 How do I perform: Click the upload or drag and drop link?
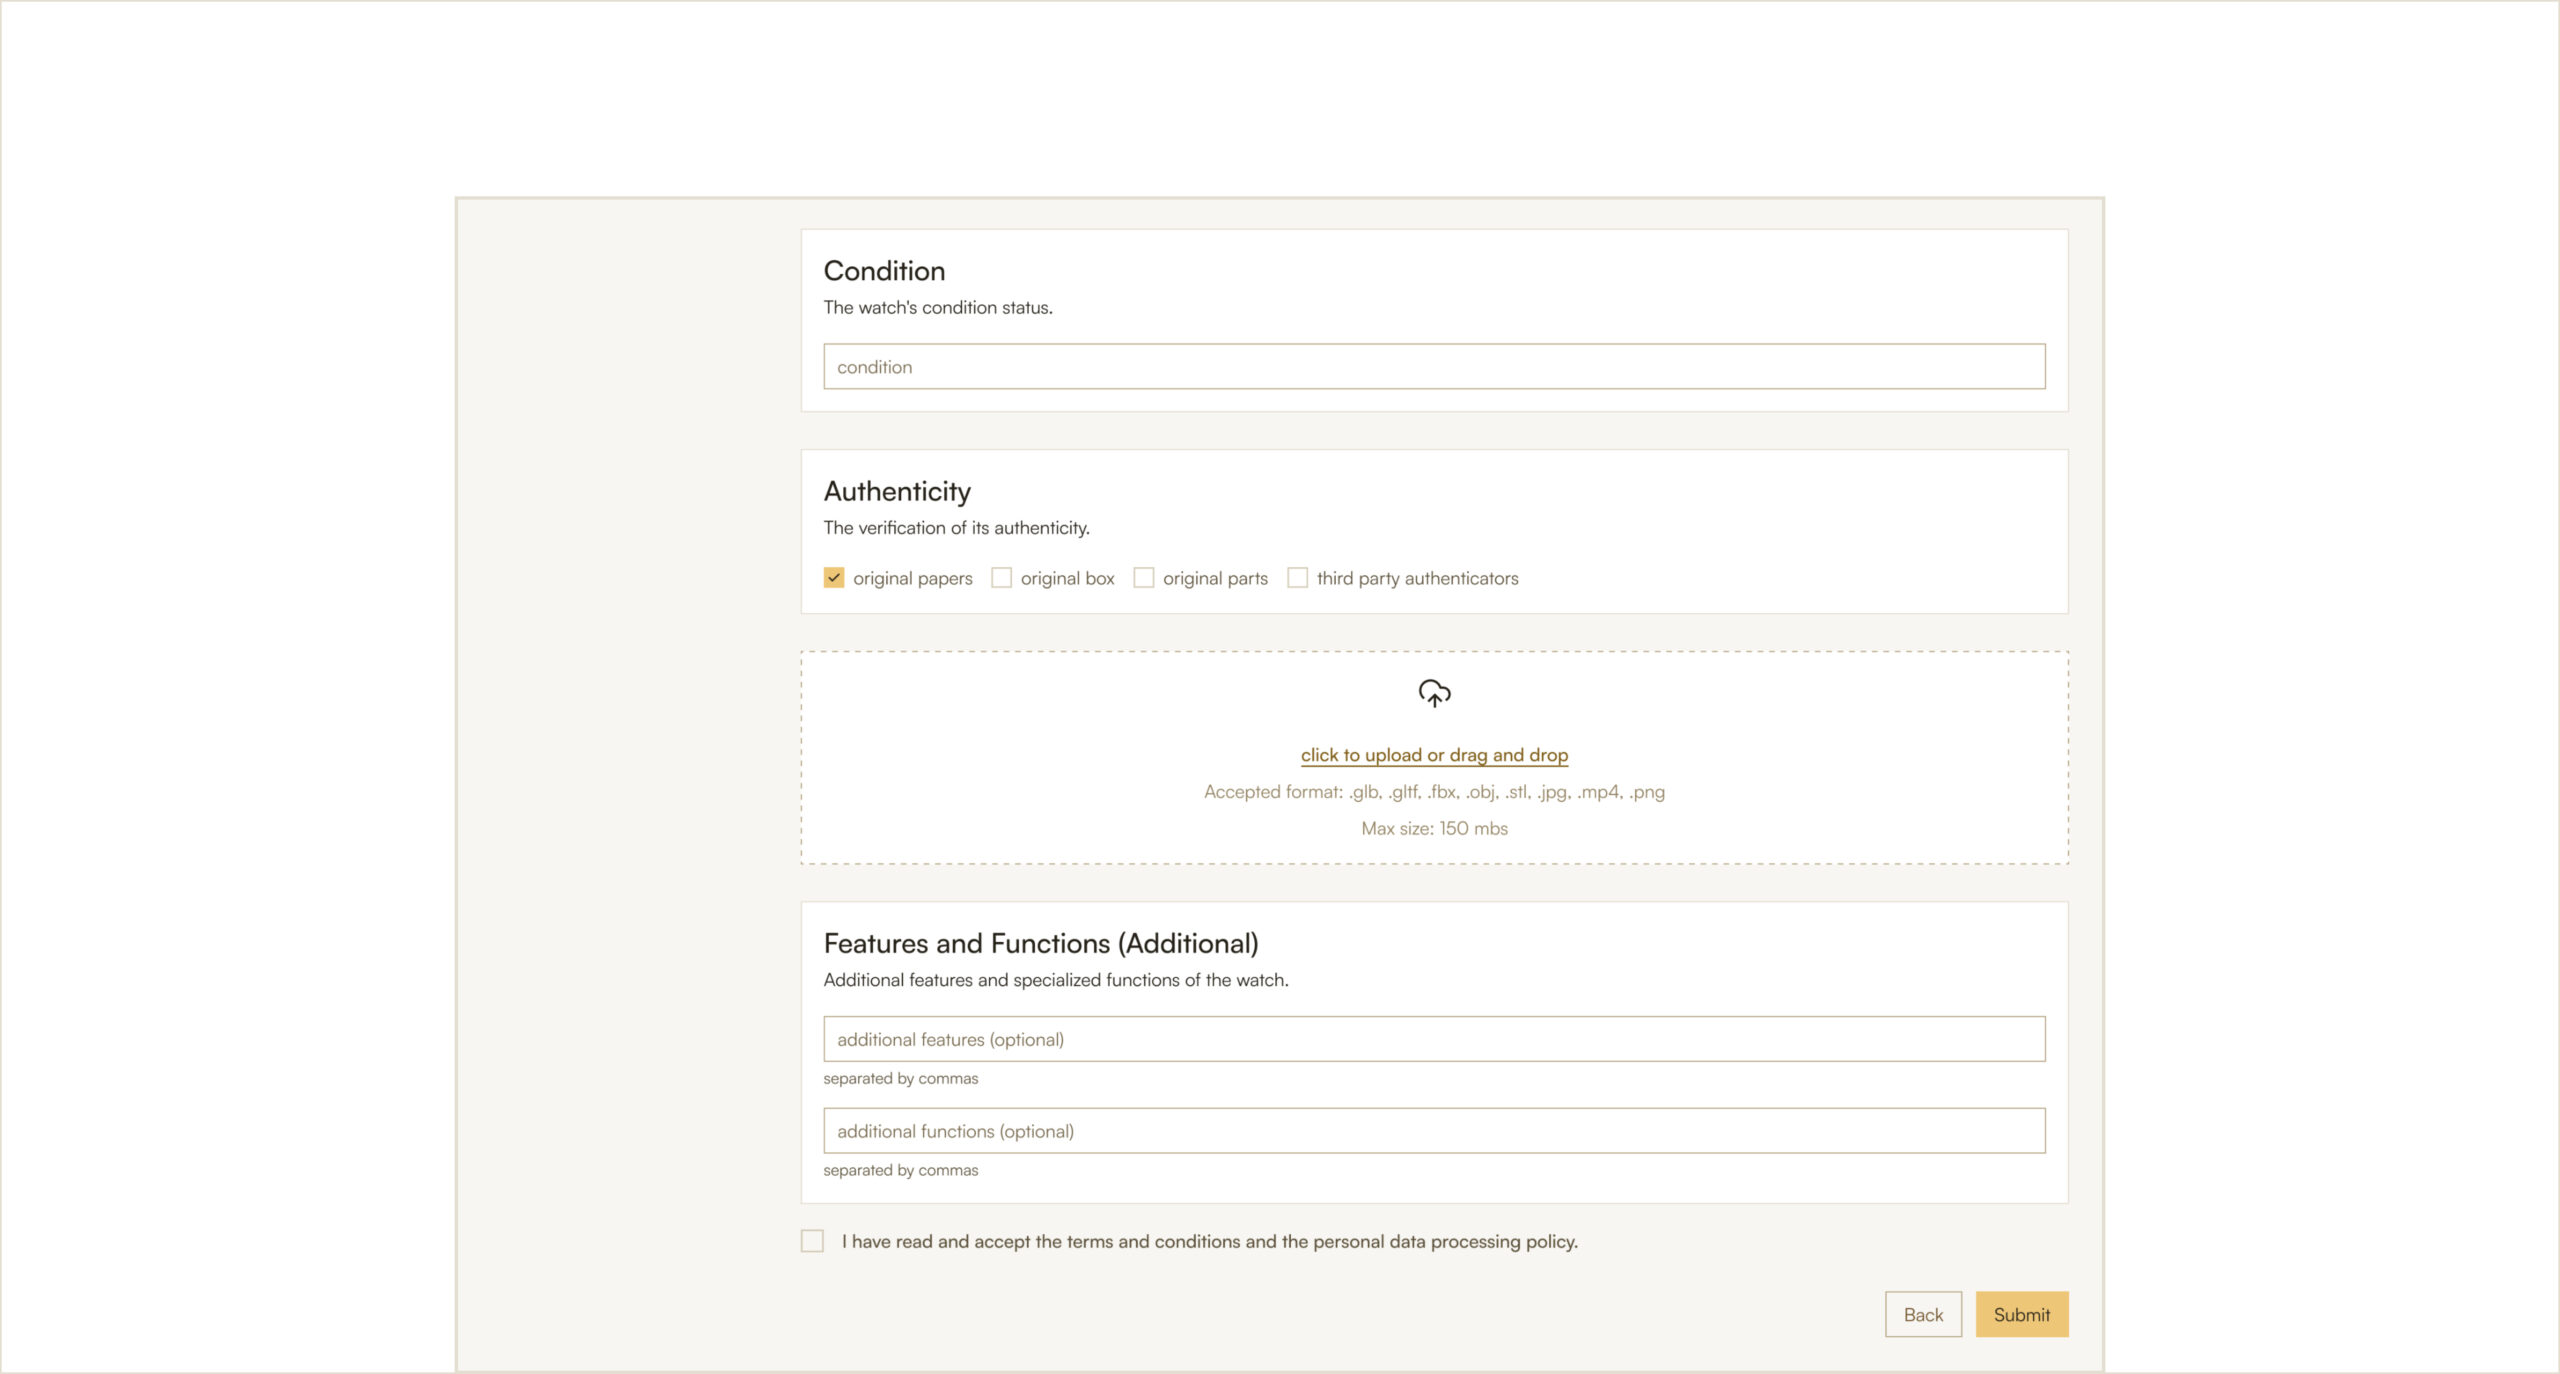click(x=1434, y=755)
